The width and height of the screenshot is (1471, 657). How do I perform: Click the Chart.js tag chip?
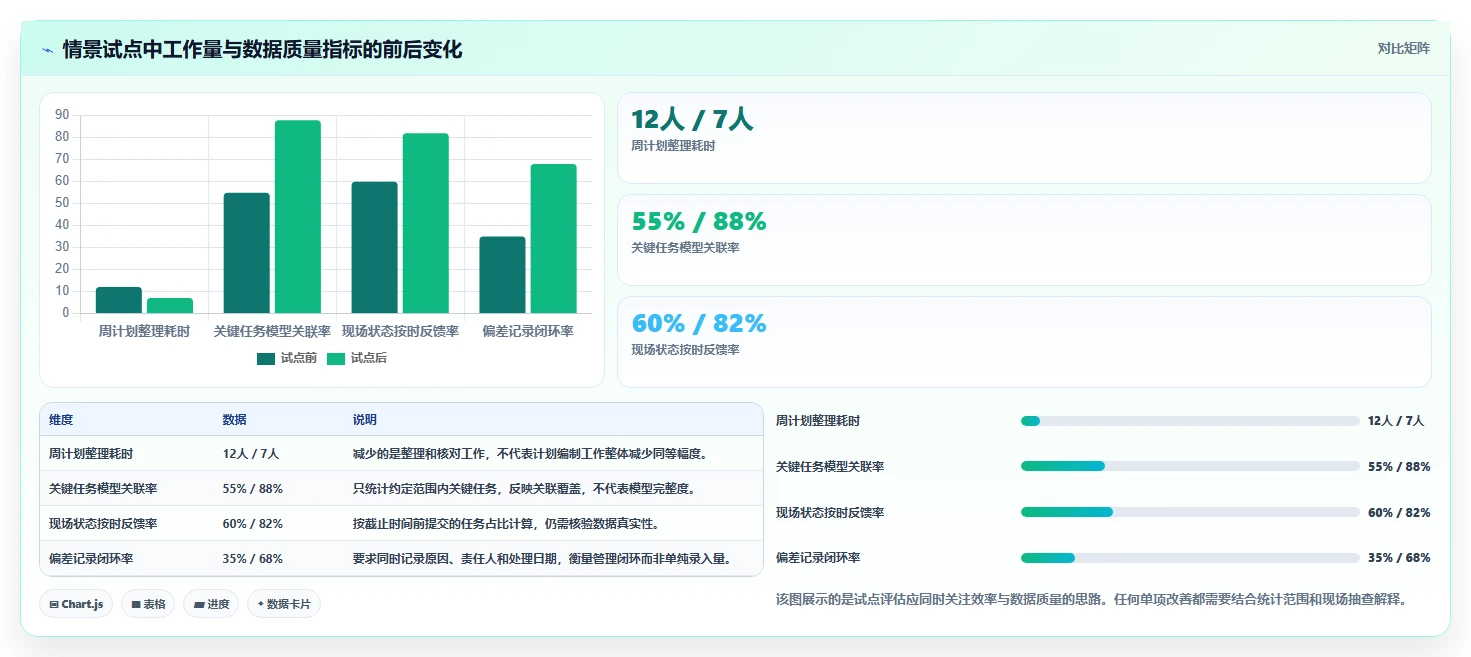(x=76, y=604)
